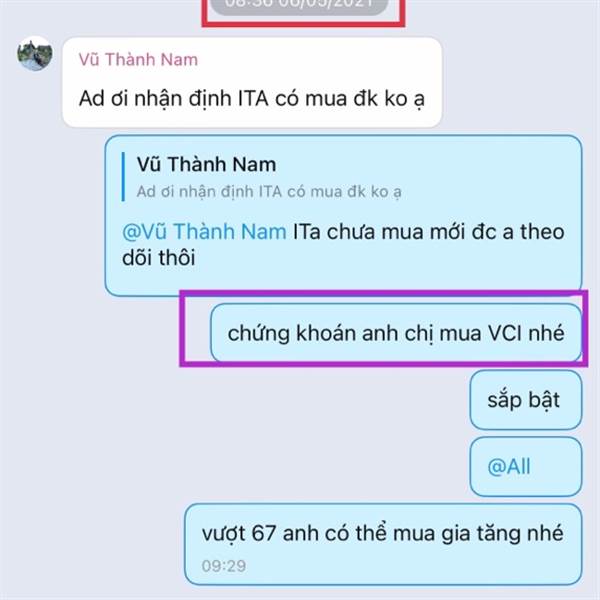Open Vũ Thành Nam's profile avatar
This screenshot has width=600, height=600.
point(35,54)
